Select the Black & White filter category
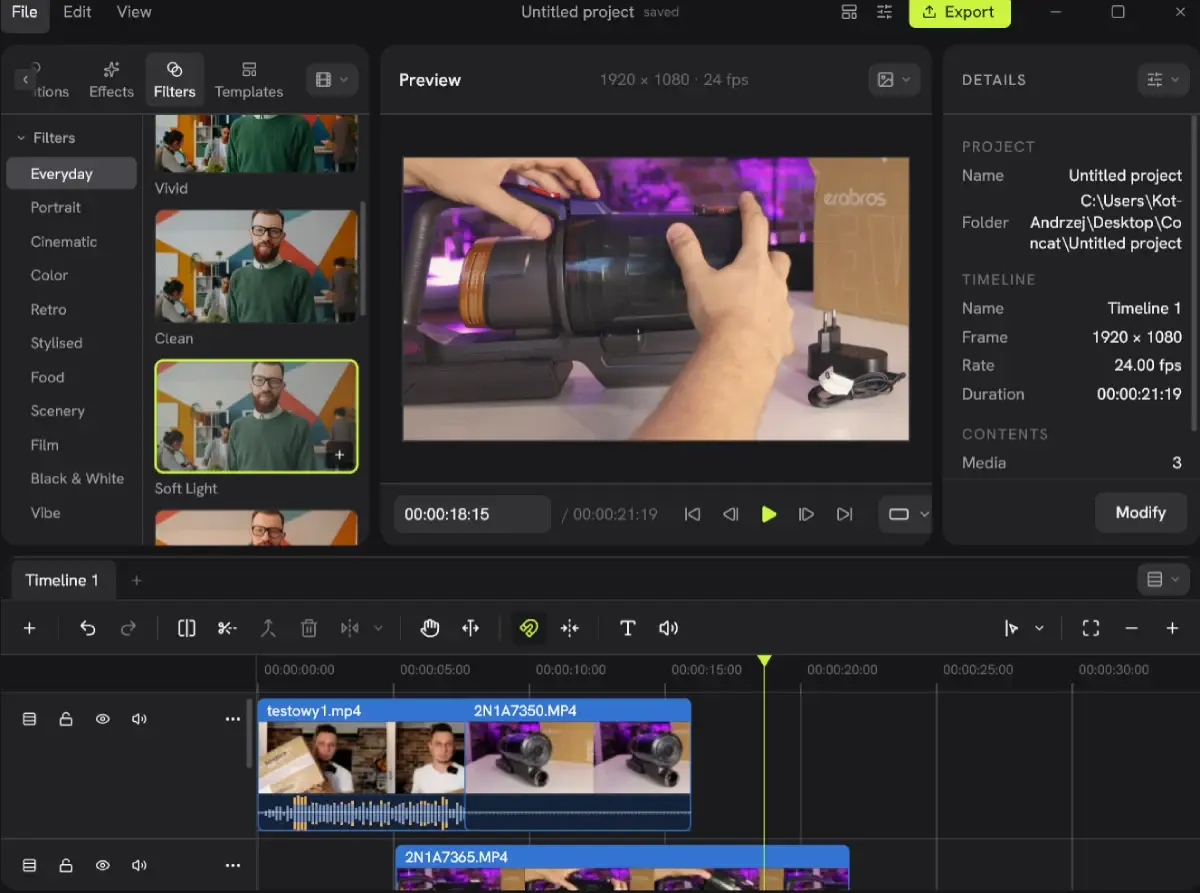 (77, 478)
